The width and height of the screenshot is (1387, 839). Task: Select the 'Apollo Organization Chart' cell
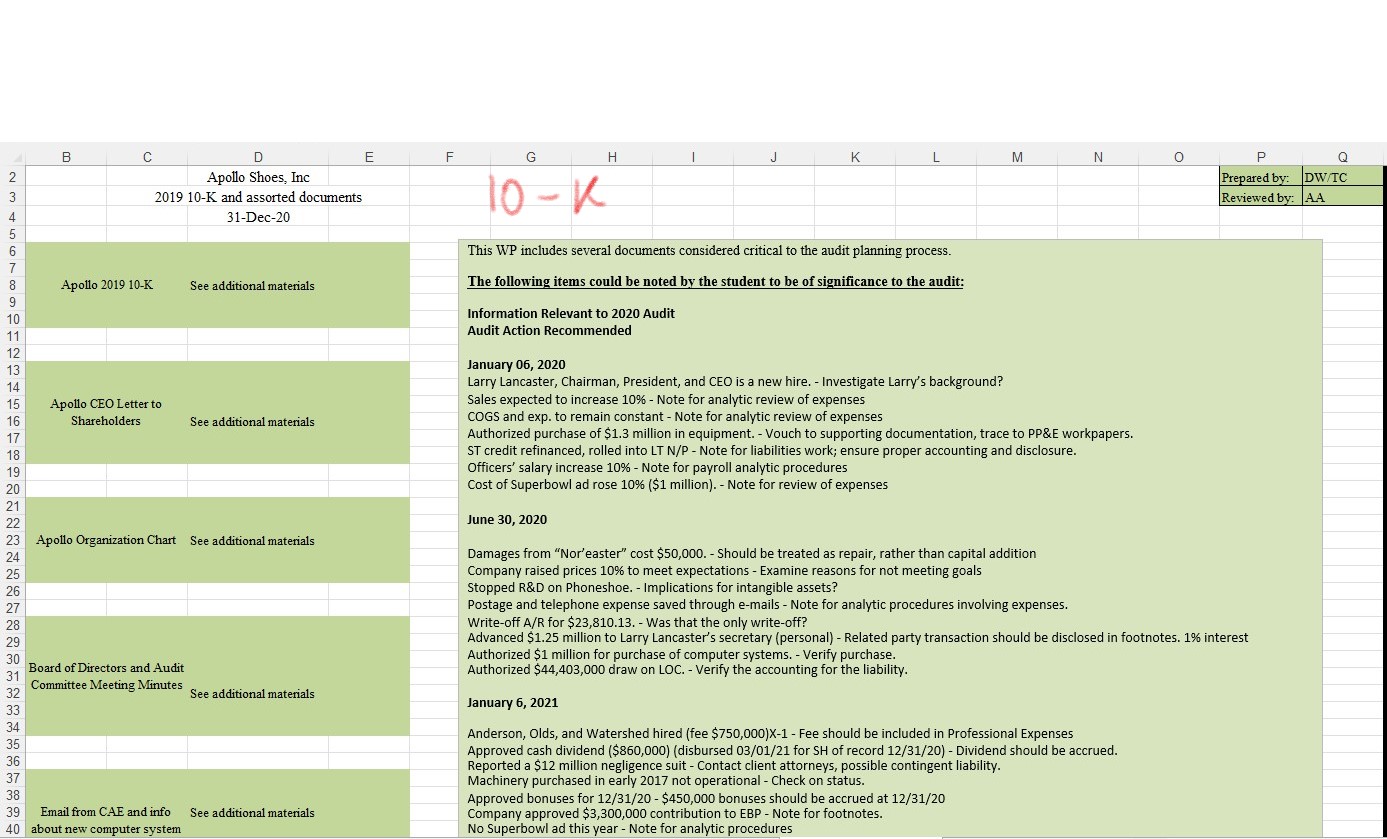106,540
